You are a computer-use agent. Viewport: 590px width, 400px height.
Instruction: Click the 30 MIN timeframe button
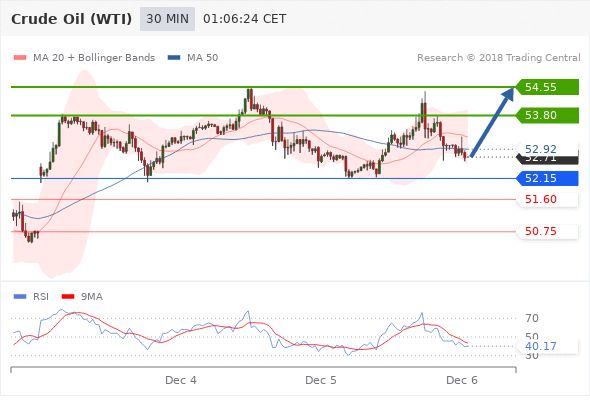(167, 19)
